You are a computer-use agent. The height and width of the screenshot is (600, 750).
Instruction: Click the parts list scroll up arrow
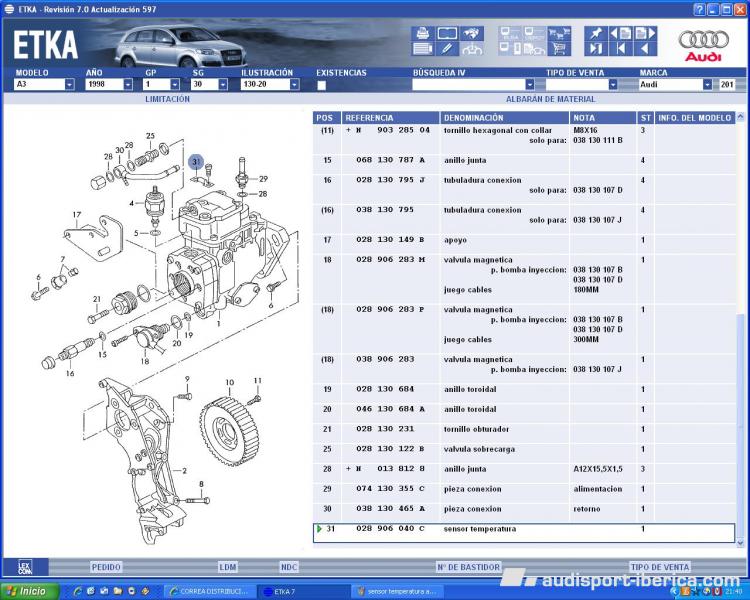740,116
